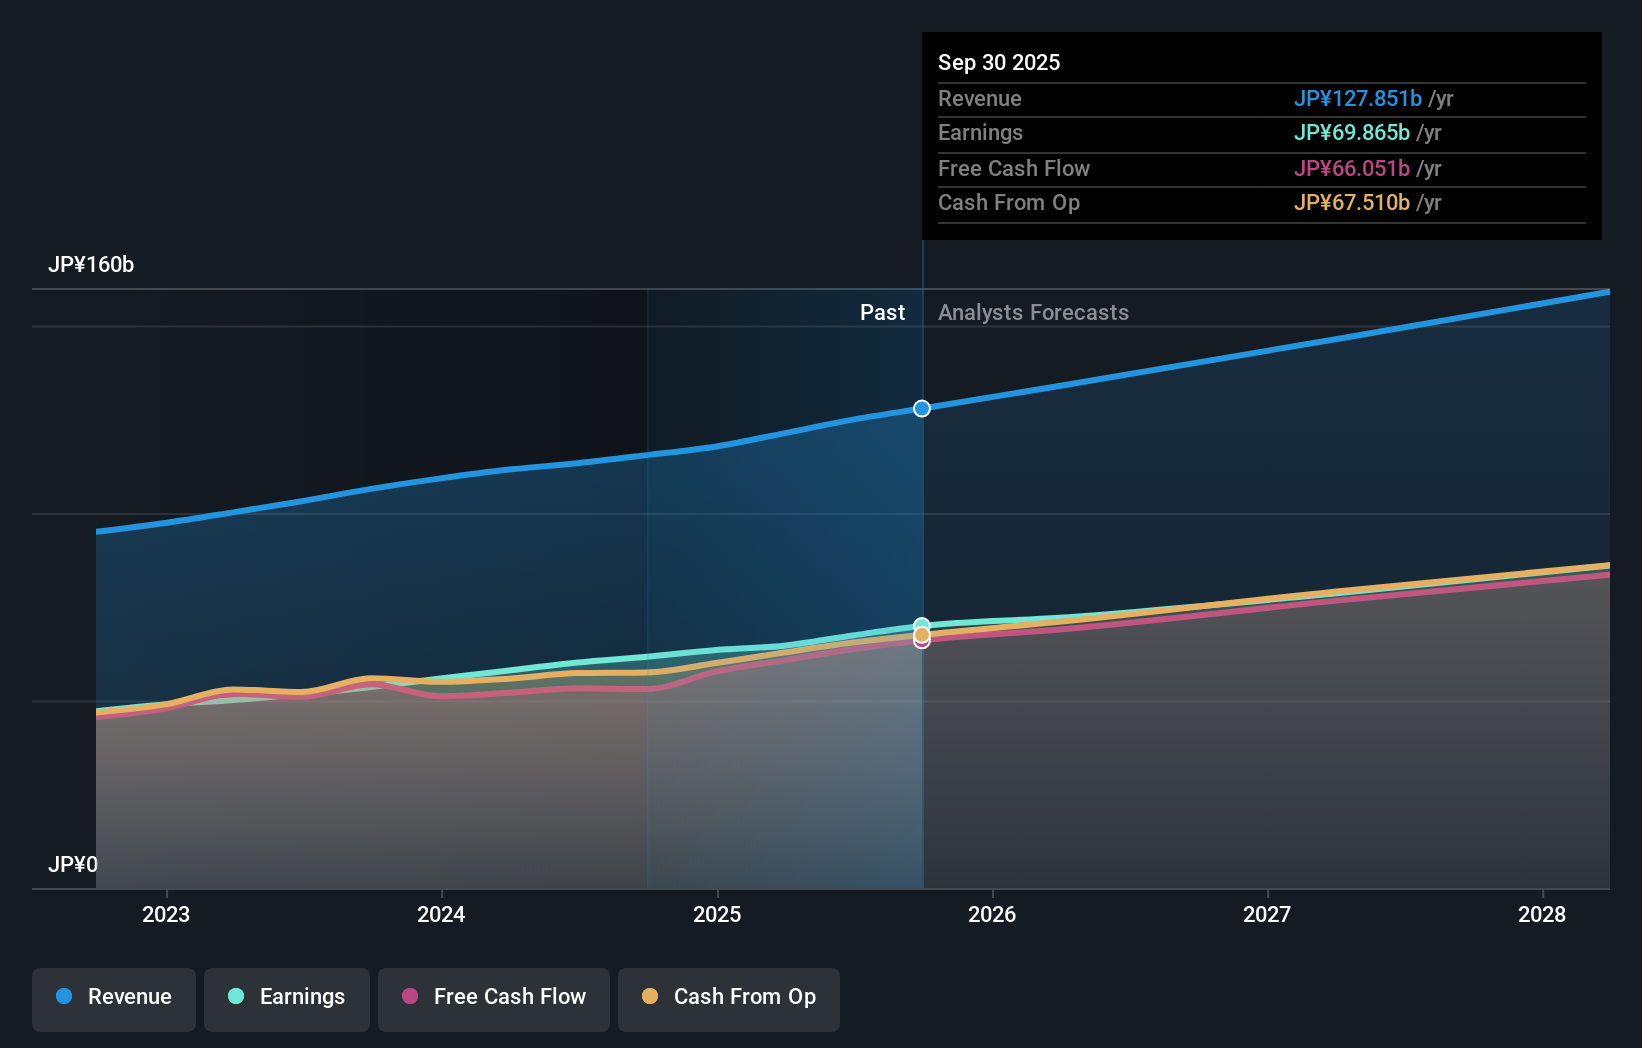This screenshot has height=1048, width=1642.
Task: Click the yellow Cash From Op legend dot
Action: pyautogui.click(x=651, y=997)
